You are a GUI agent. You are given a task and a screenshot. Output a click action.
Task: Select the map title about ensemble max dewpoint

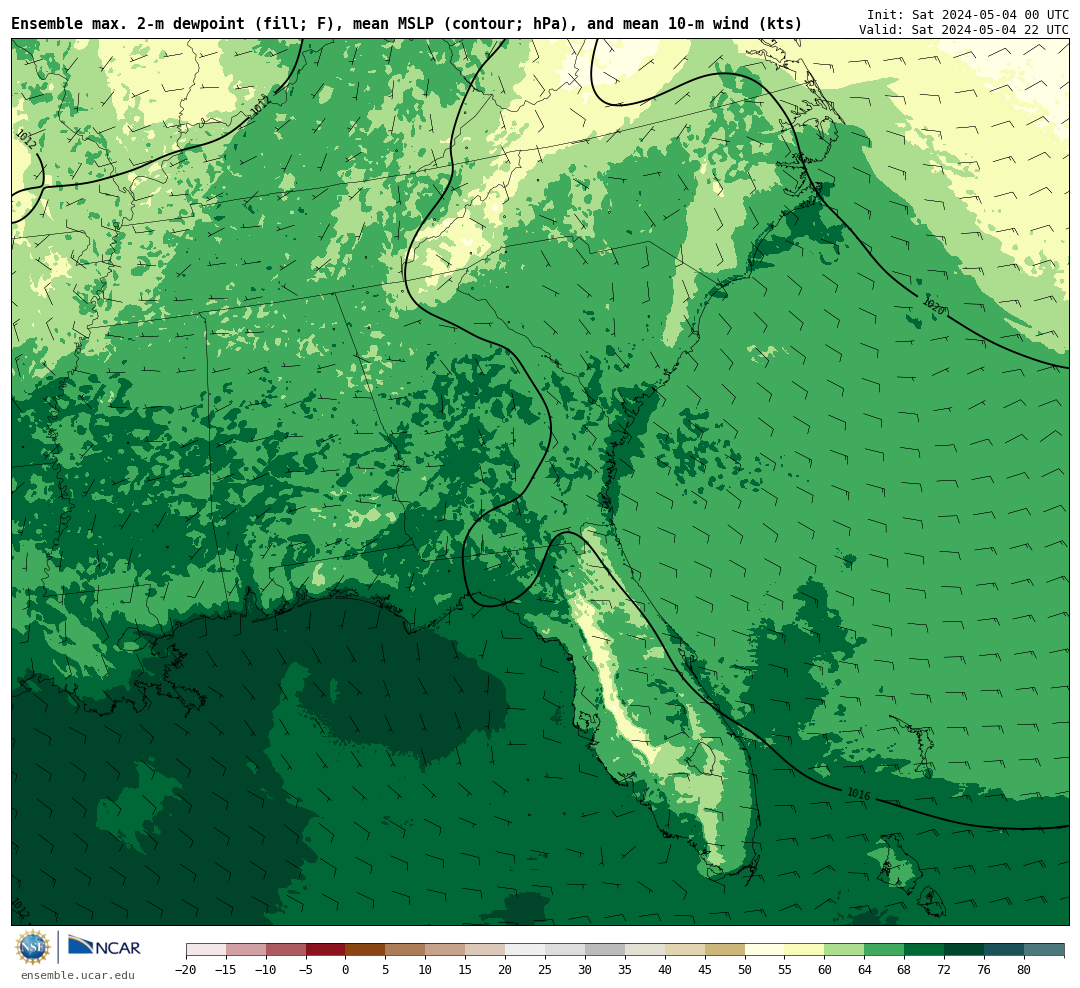(406, 24)
